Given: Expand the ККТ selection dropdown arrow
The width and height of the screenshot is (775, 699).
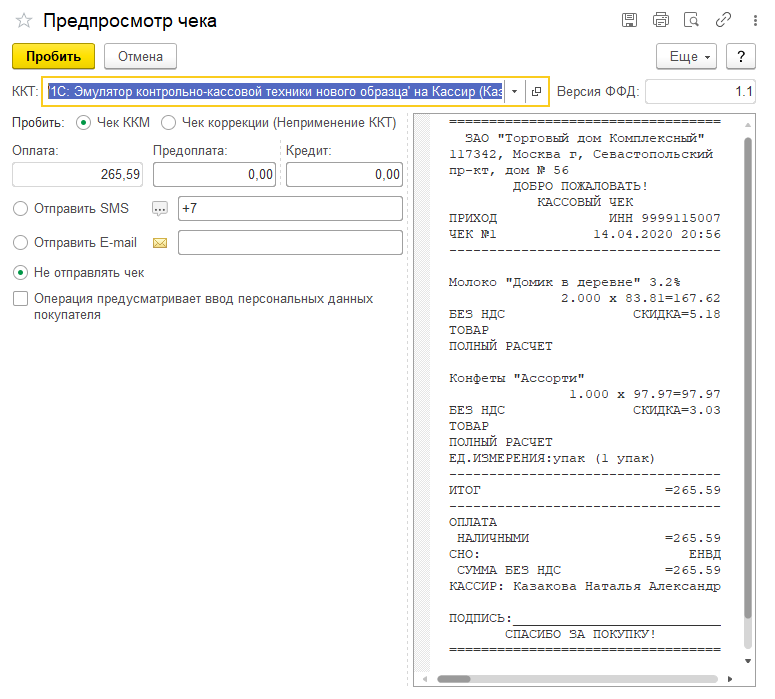Looking at the screenshot, I should tap(515, 91).
